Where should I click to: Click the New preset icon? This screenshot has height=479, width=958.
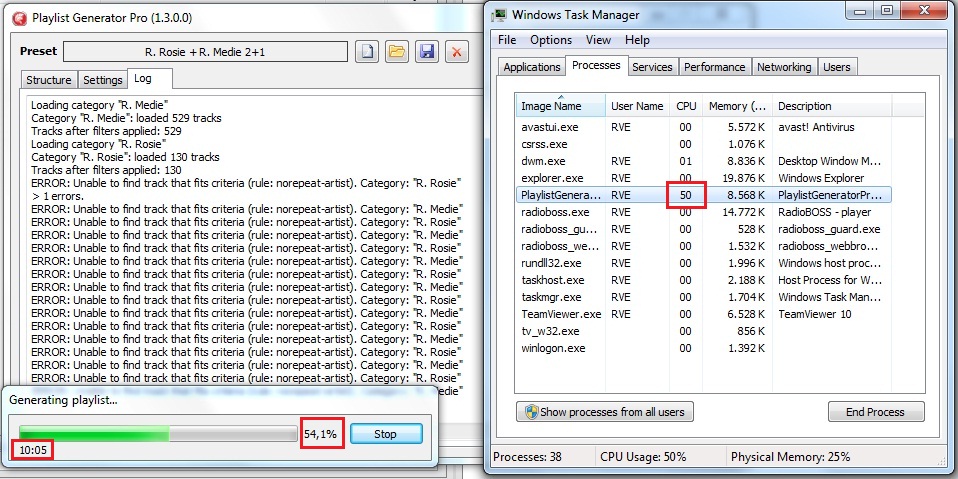tap(367, 52)
